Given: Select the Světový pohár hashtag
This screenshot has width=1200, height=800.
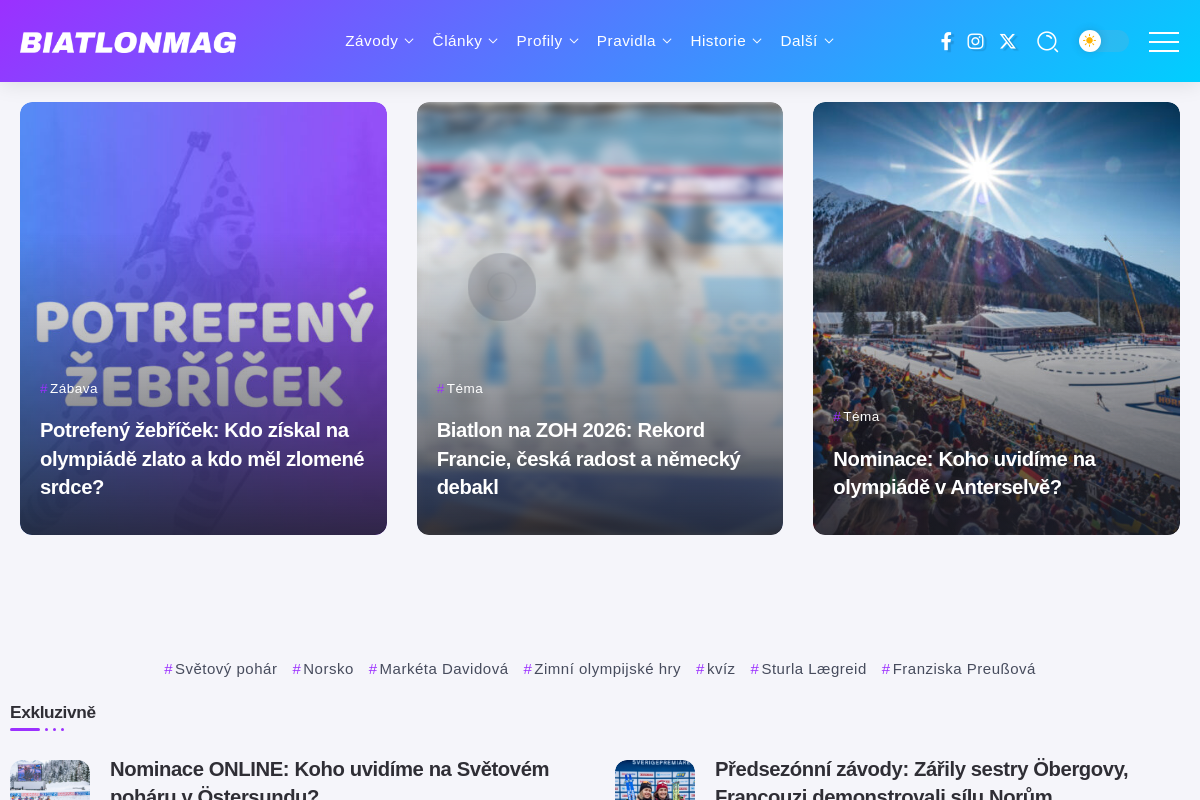Looking at the screenshot, I should click(221, 669).
